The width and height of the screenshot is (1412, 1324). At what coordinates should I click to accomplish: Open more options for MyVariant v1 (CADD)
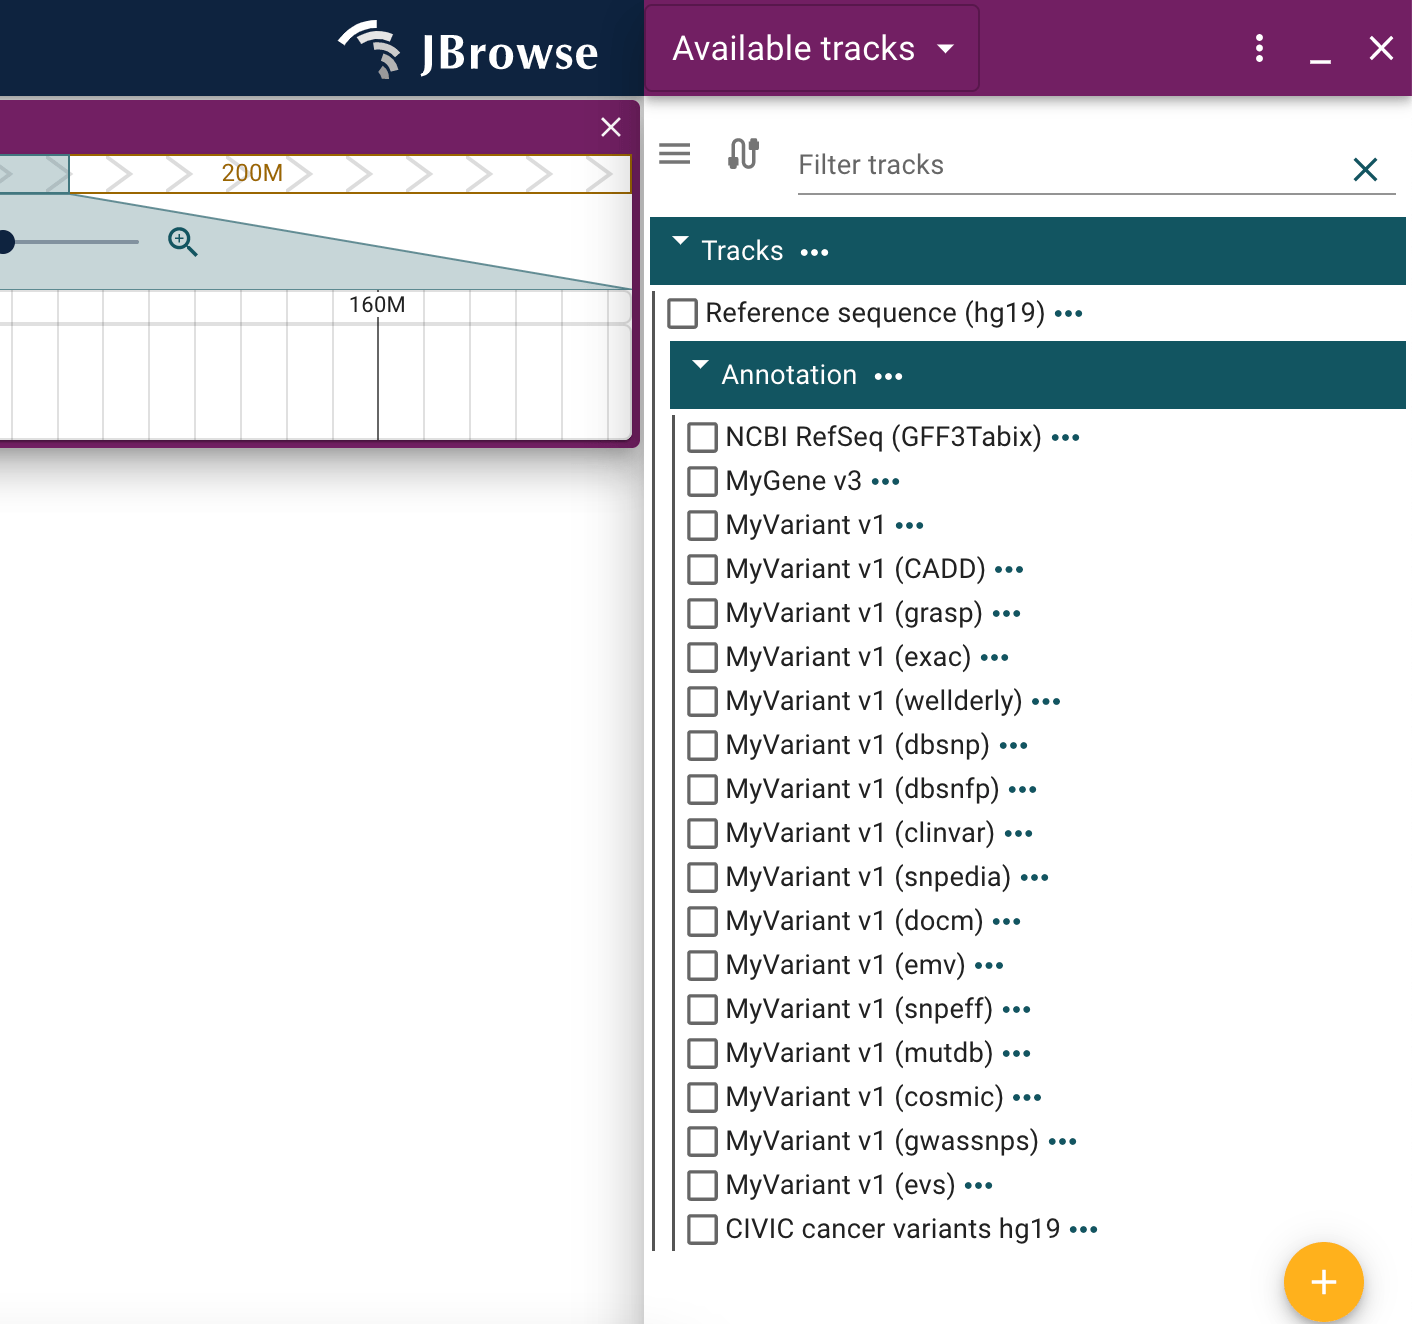pyautogui.click(x=1009, y=570)
